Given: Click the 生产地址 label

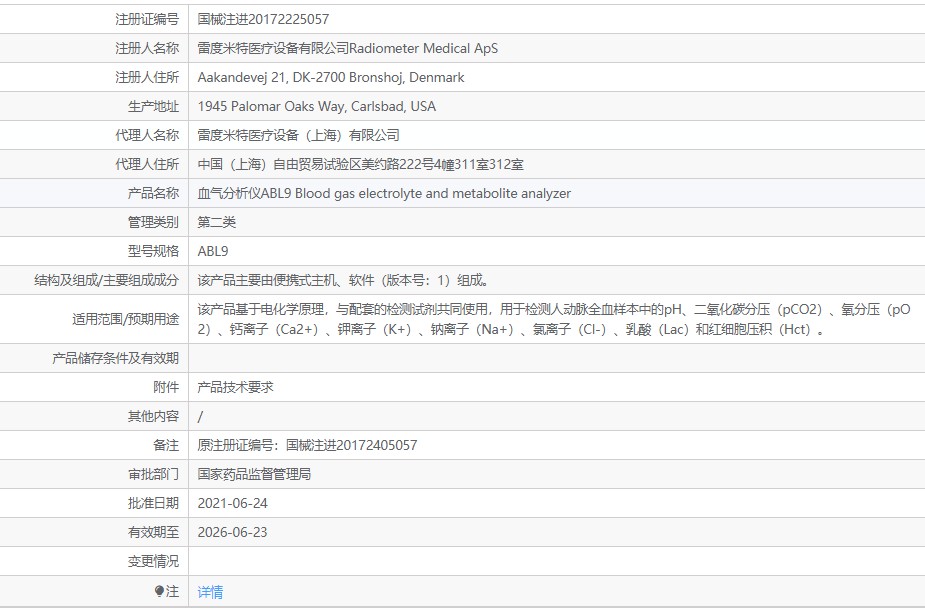Looking at the screenshot, I should 153,106.
